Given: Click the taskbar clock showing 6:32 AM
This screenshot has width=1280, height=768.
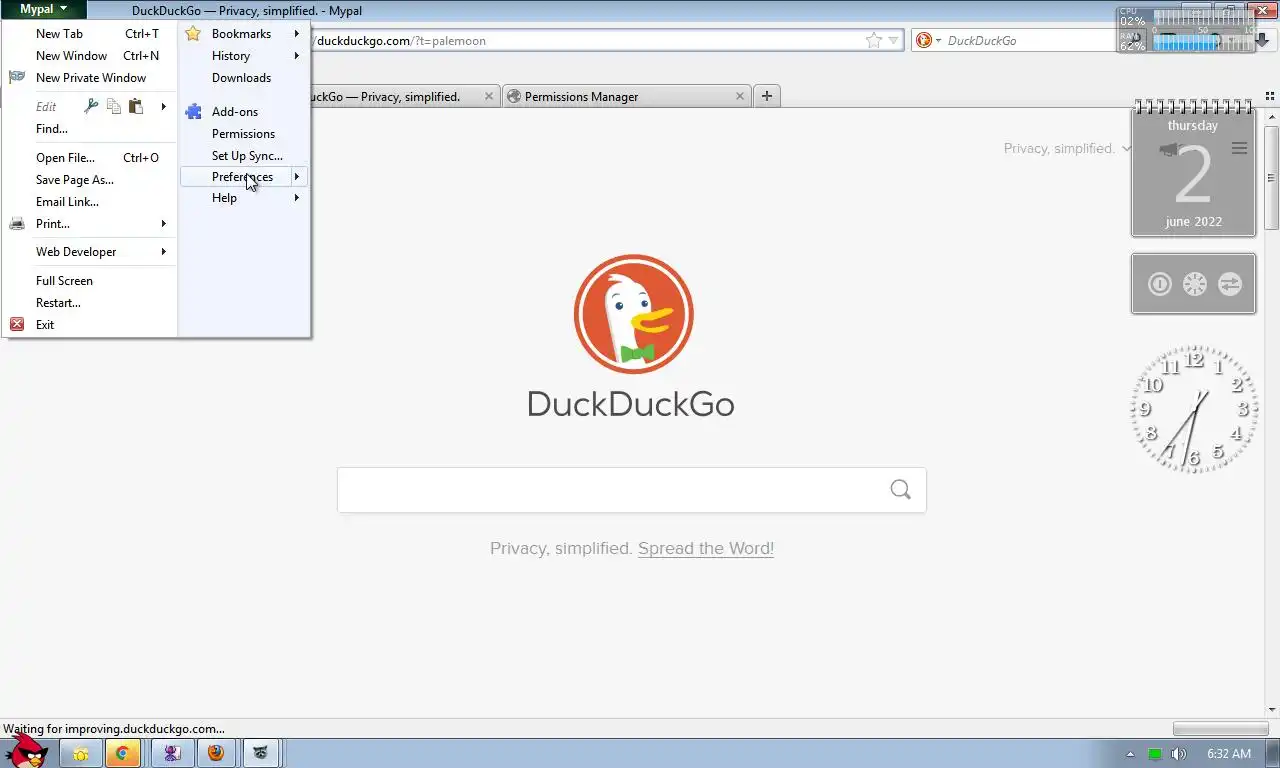Looking at the screenshot, I should tap(1228, 754).
